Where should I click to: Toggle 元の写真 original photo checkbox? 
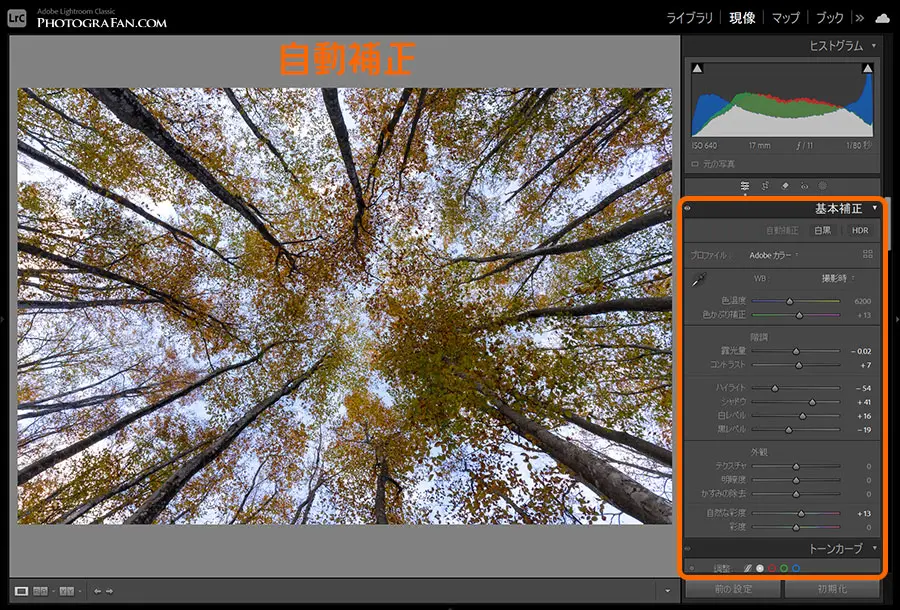695,164
